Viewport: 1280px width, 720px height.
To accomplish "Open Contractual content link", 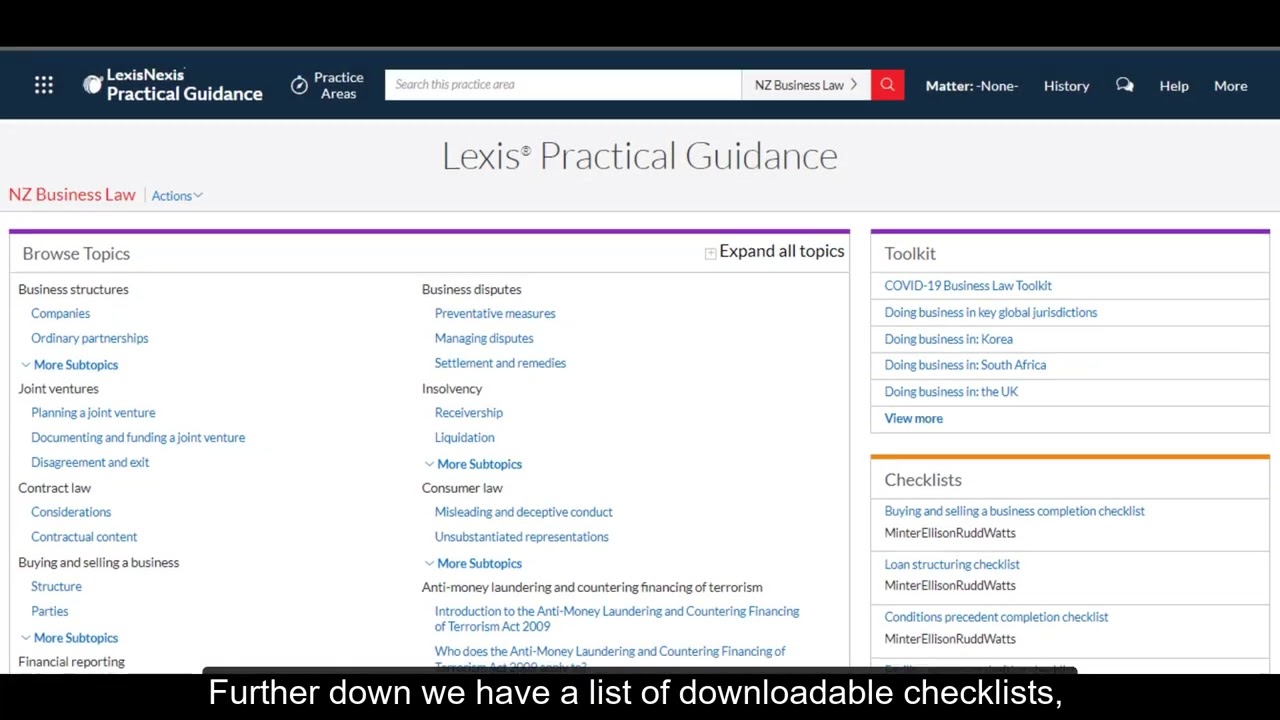I will pos(84,537).
